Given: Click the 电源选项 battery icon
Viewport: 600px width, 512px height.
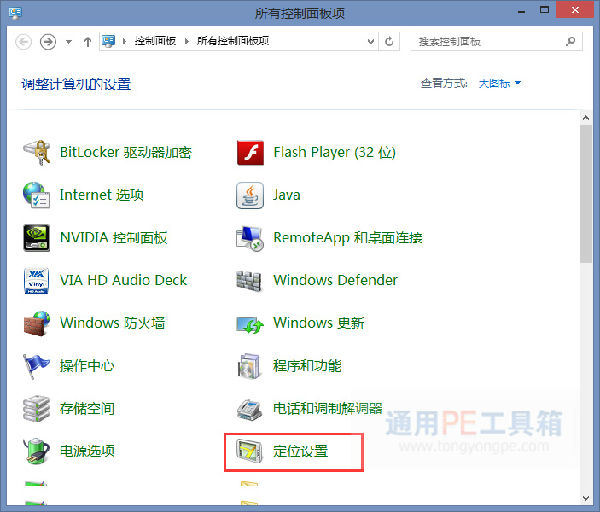Looking at the screenshot, I should point(36,451).
